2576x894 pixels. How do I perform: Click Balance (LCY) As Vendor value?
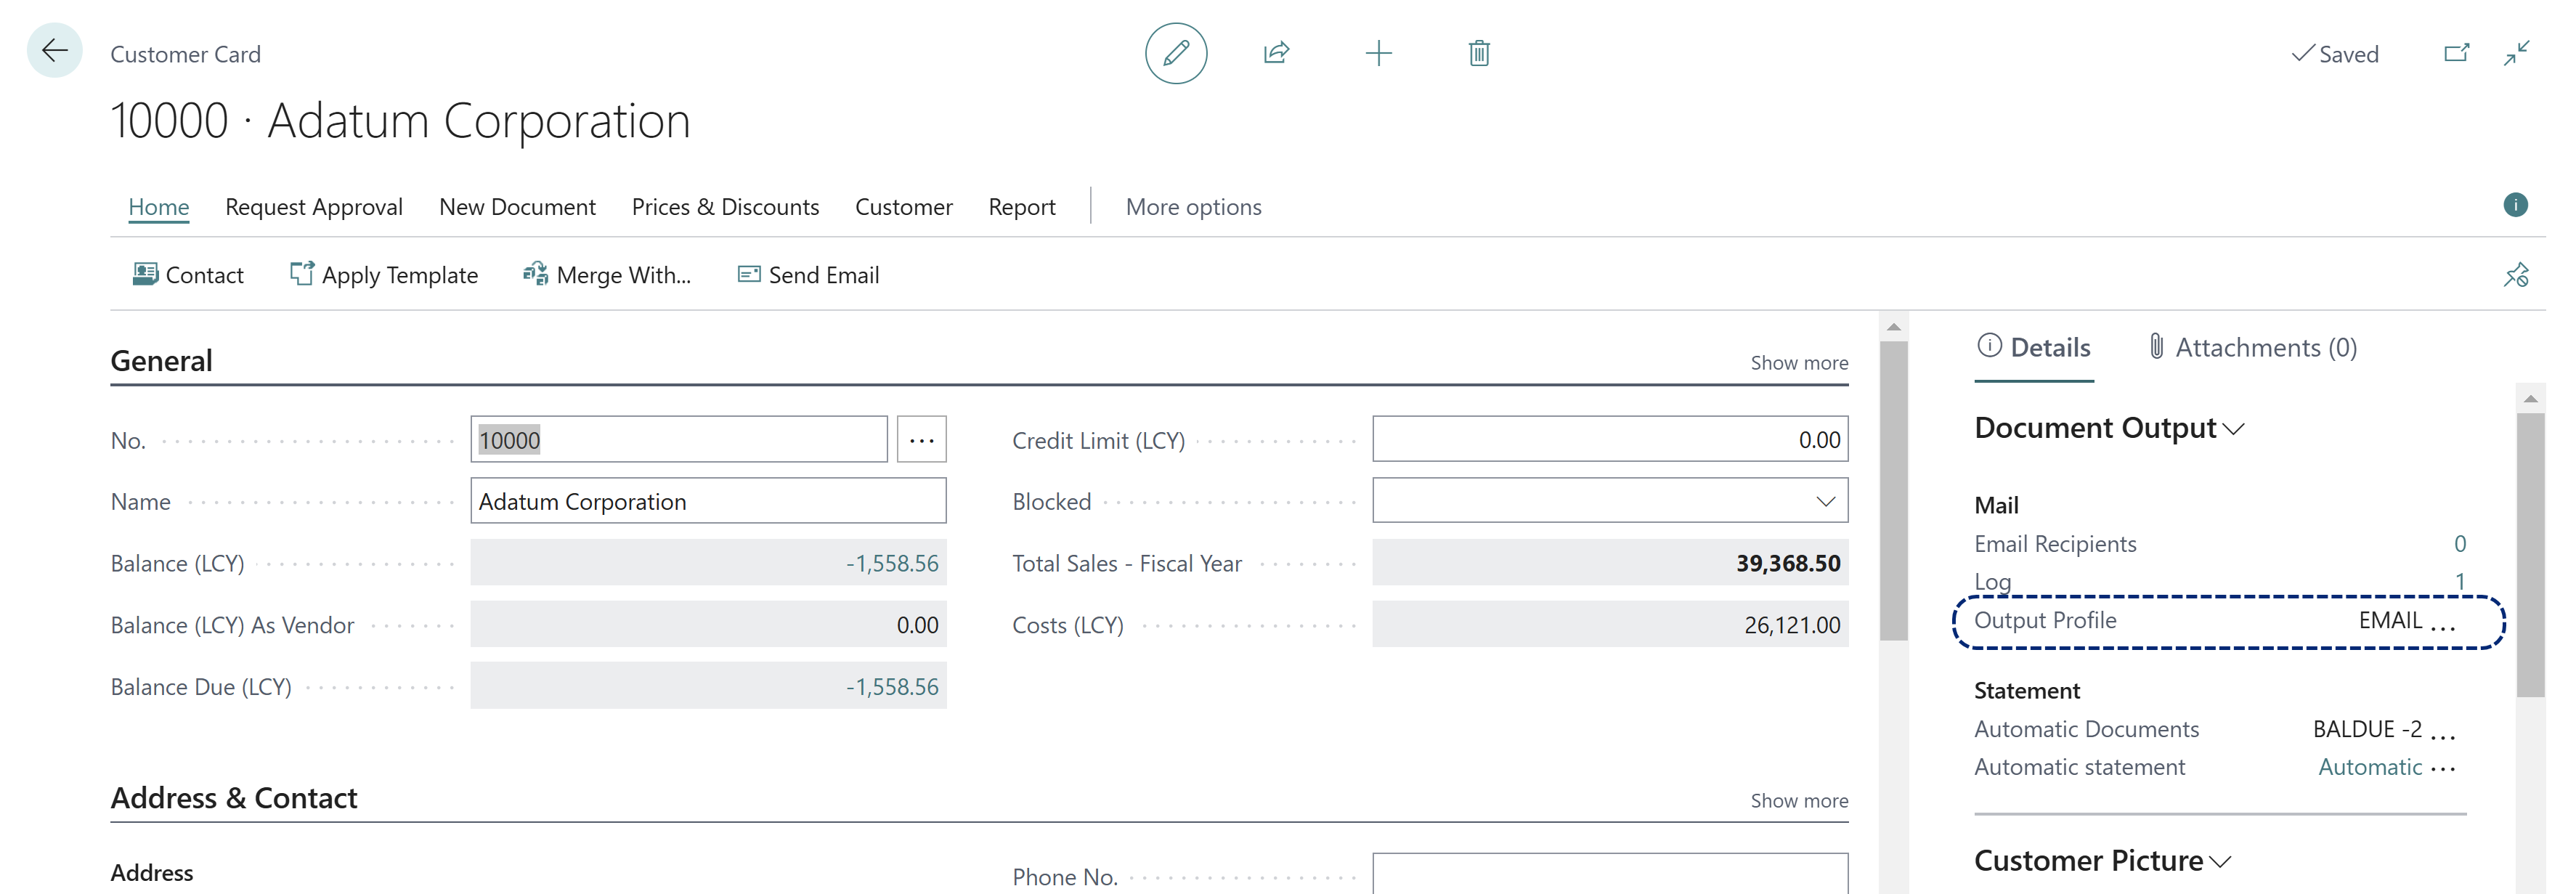point(917,626)
